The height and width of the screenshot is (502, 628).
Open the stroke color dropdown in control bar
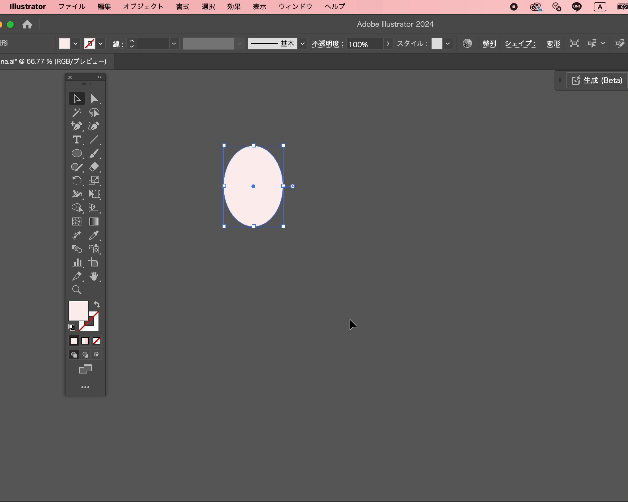[102, 44]
